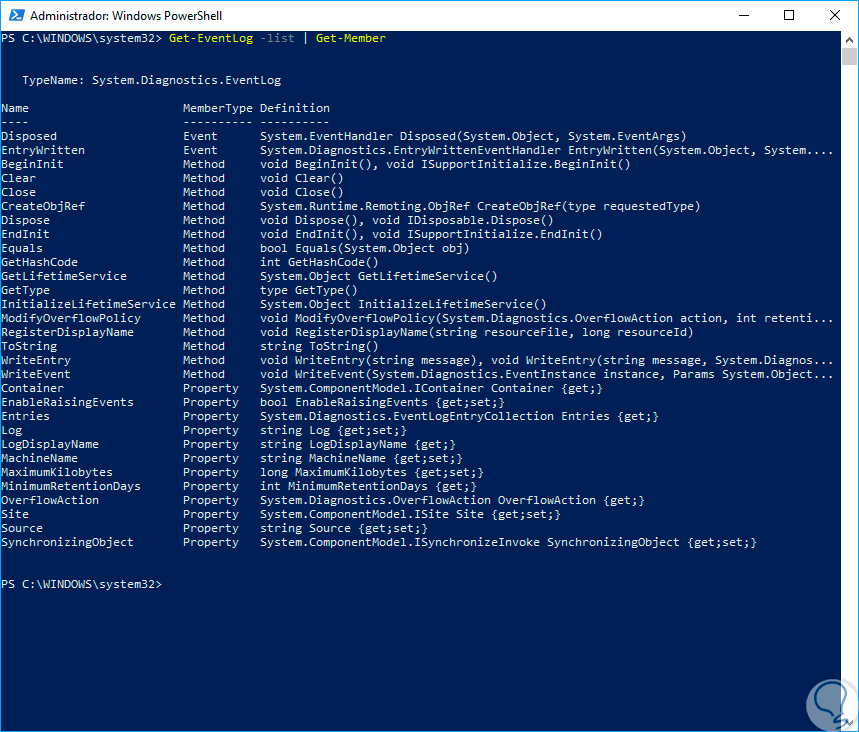Click WriteEntry in the Name column

pyautogui.click(x=36, y=360)
